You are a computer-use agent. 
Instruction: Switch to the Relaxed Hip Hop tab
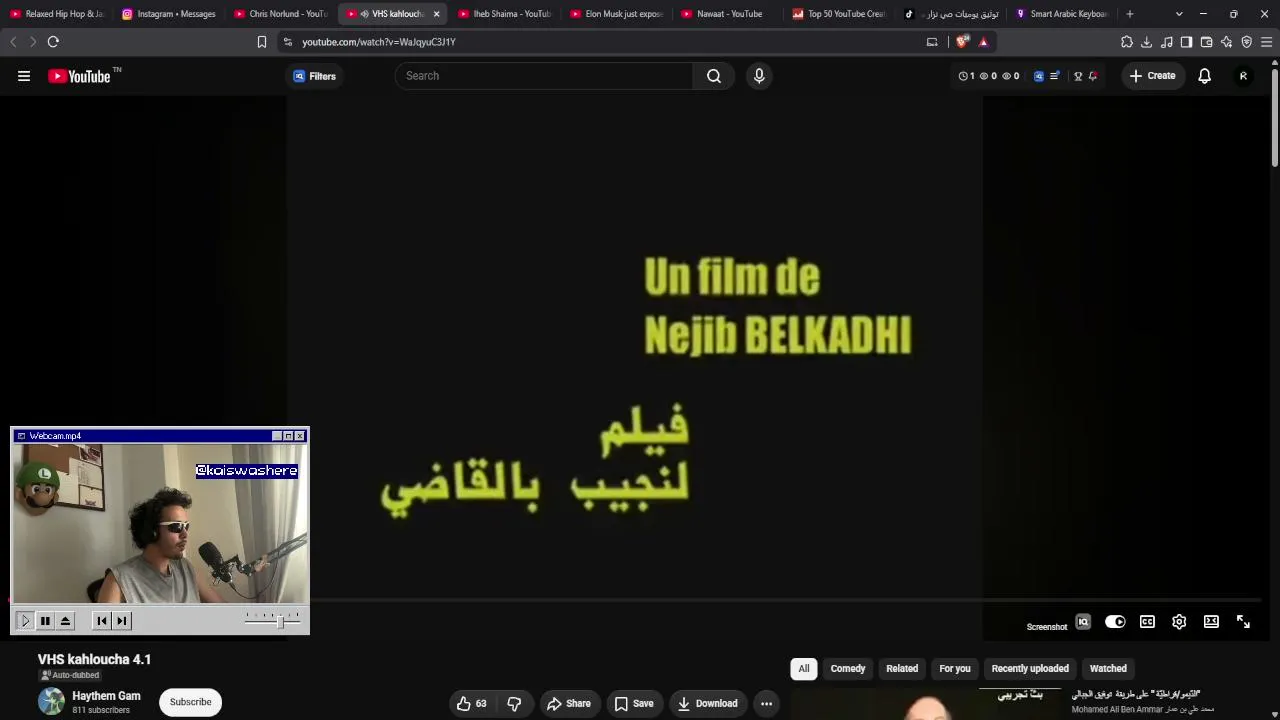point(57,14)
